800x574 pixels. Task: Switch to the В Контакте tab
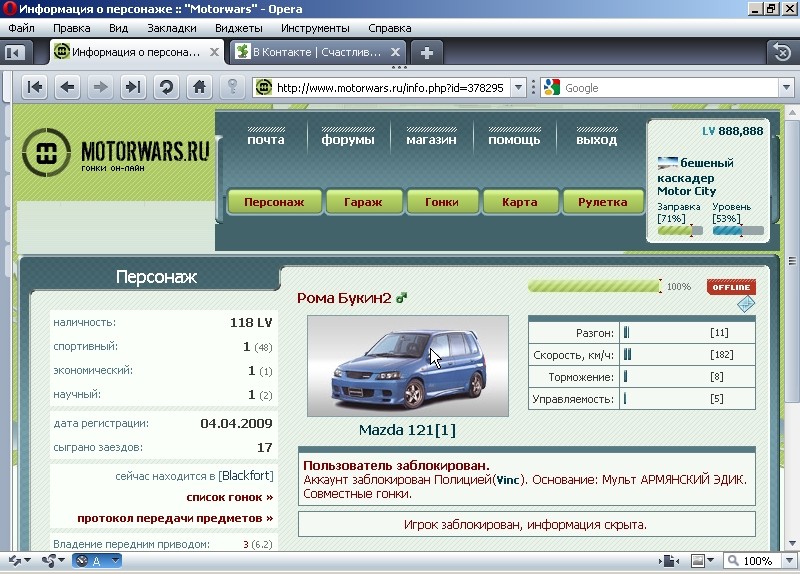316,52
